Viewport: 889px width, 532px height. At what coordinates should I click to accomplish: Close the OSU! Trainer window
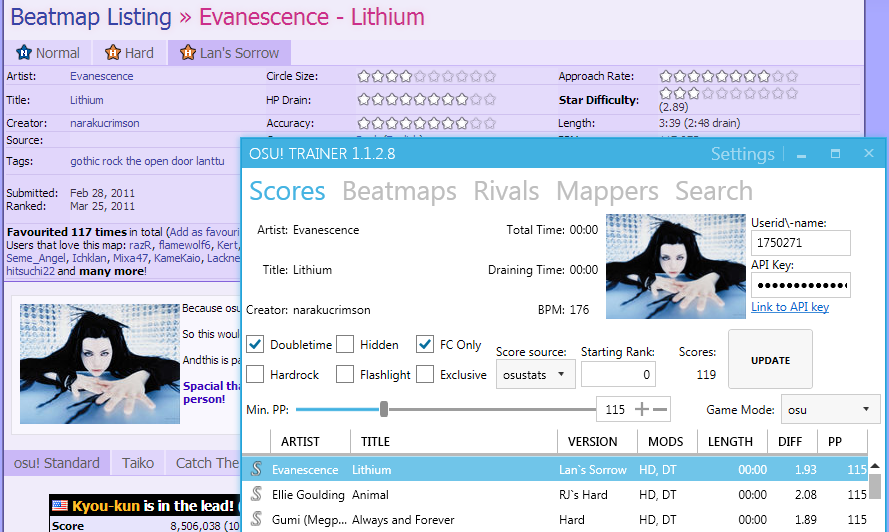[869, 153]
